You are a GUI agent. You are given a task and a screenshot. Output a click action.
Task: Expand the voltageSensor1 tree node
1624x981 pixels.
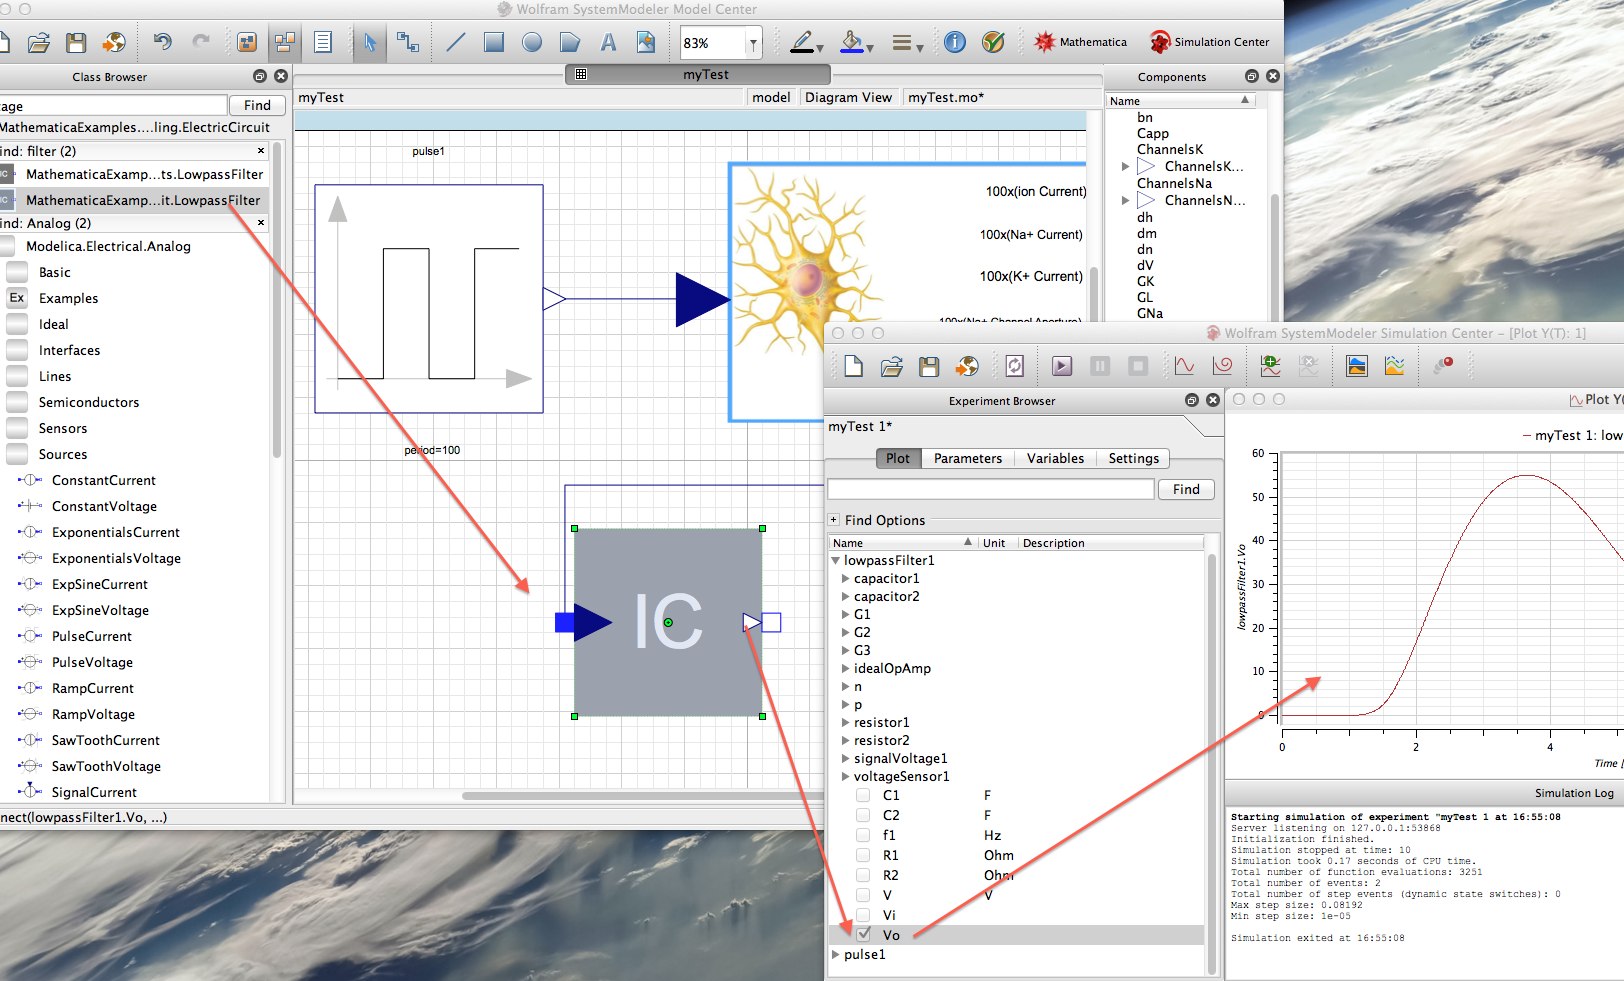(846, 777)
